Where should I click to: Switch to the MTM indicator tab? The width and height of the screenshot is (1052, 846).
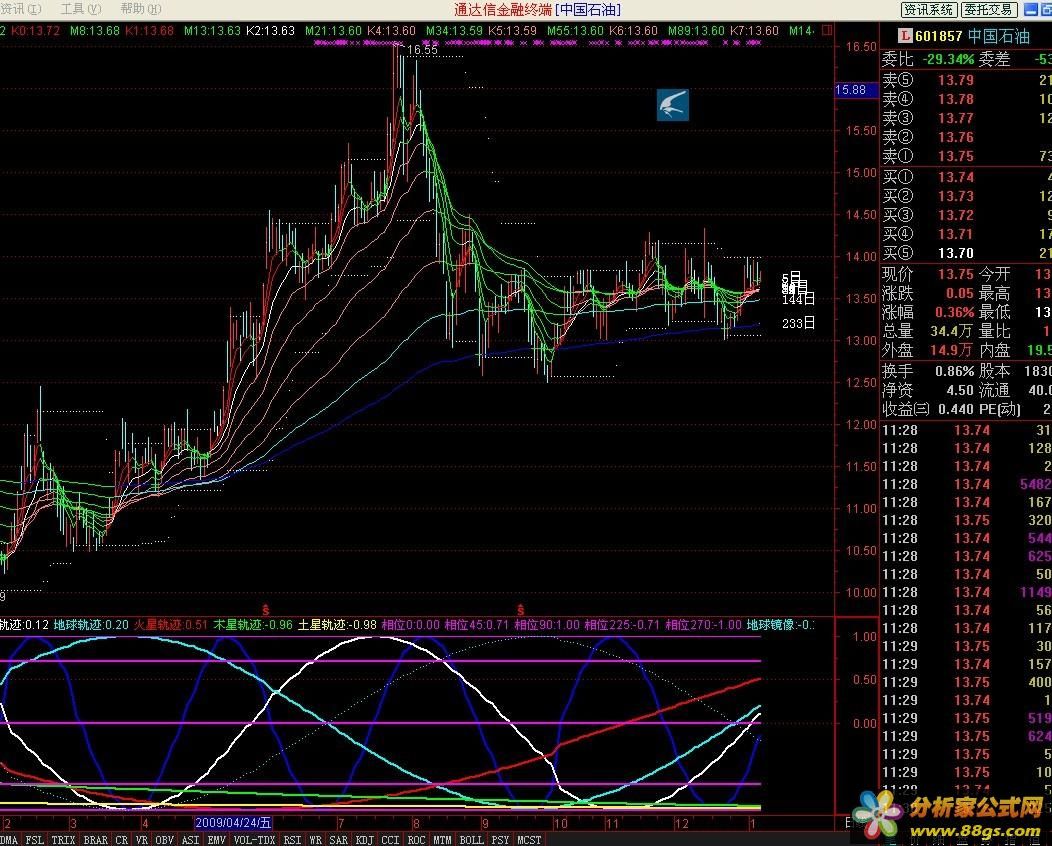[x=442, y=839]
